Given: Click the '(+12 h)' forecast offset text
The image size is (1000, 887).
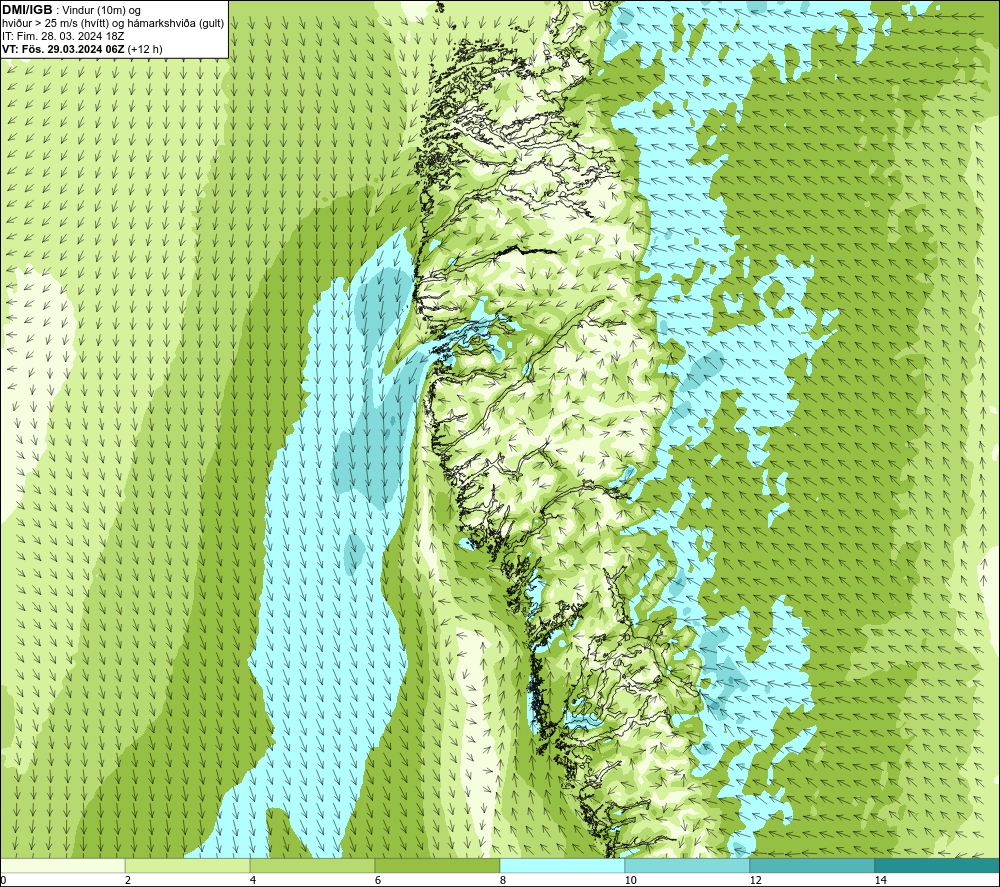Looking at the screenshot, I should click(x=145, y=49).
